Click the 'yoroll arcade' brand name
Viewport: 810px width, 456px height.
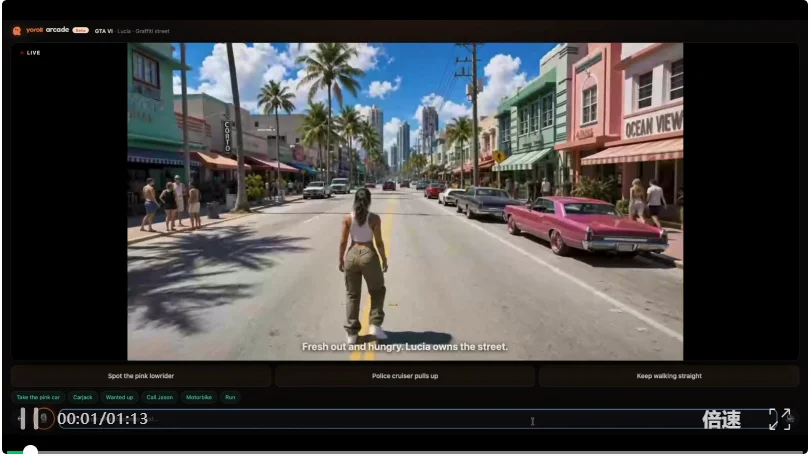click(48, 30)
